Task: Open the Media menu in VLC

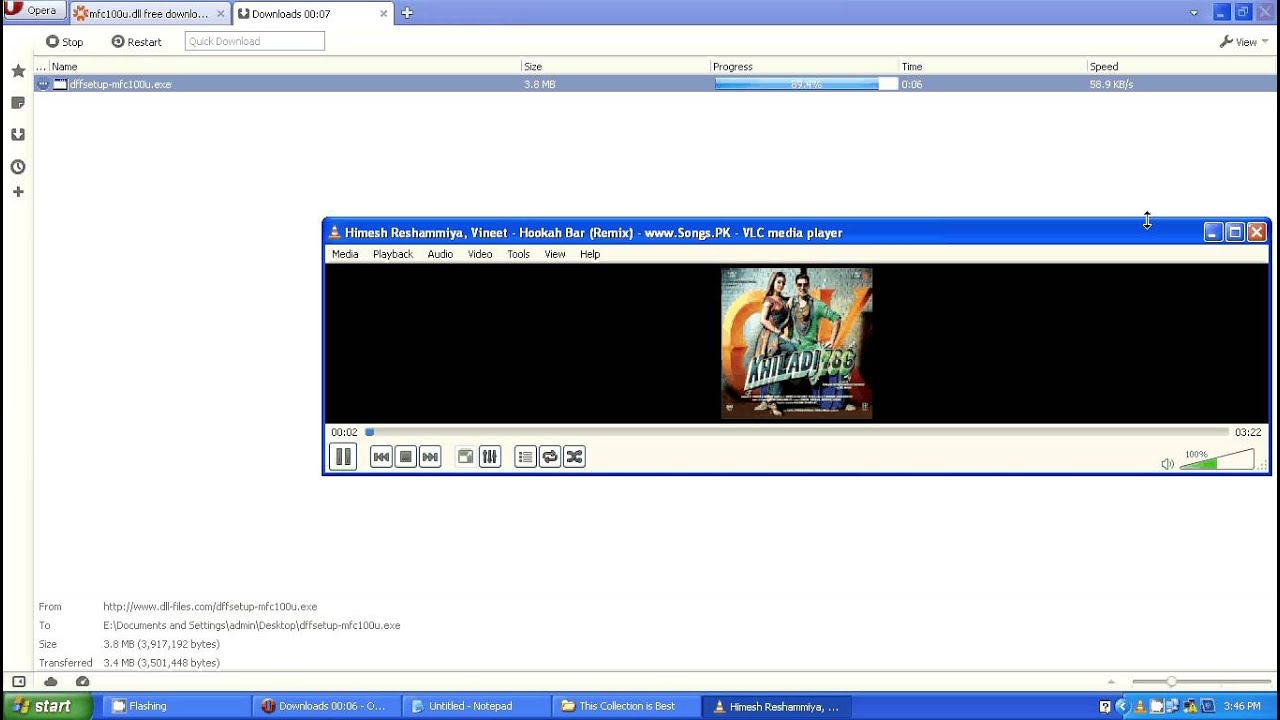Action: pos(345,254)
